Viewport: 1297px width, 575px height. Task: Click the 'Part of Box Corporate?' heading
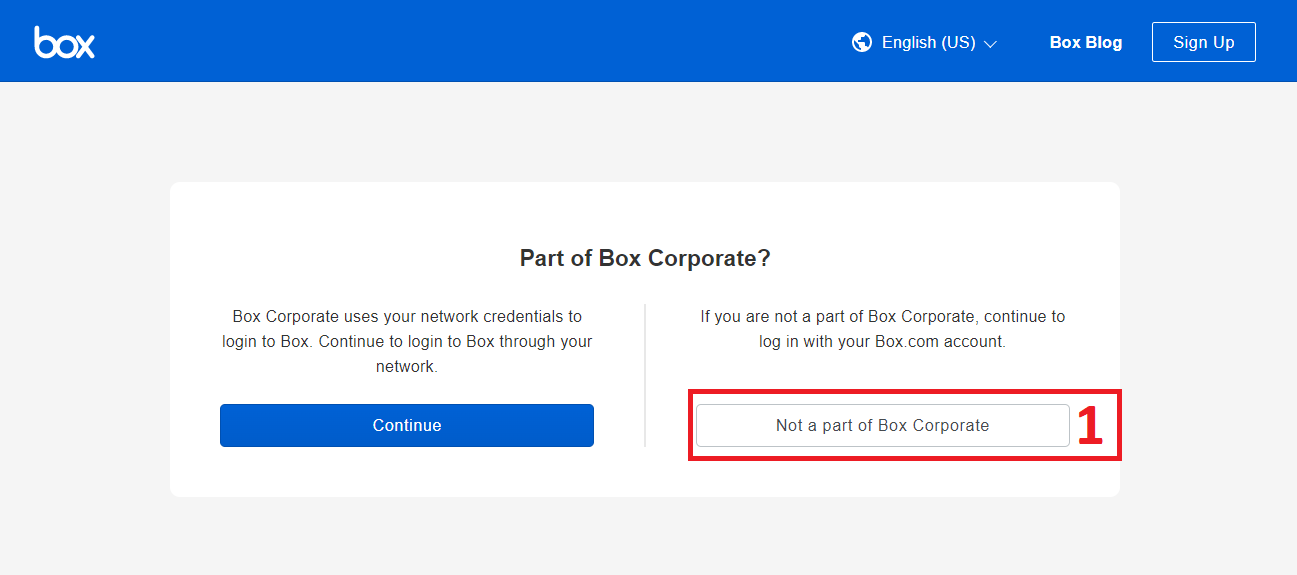coord(645,258)
